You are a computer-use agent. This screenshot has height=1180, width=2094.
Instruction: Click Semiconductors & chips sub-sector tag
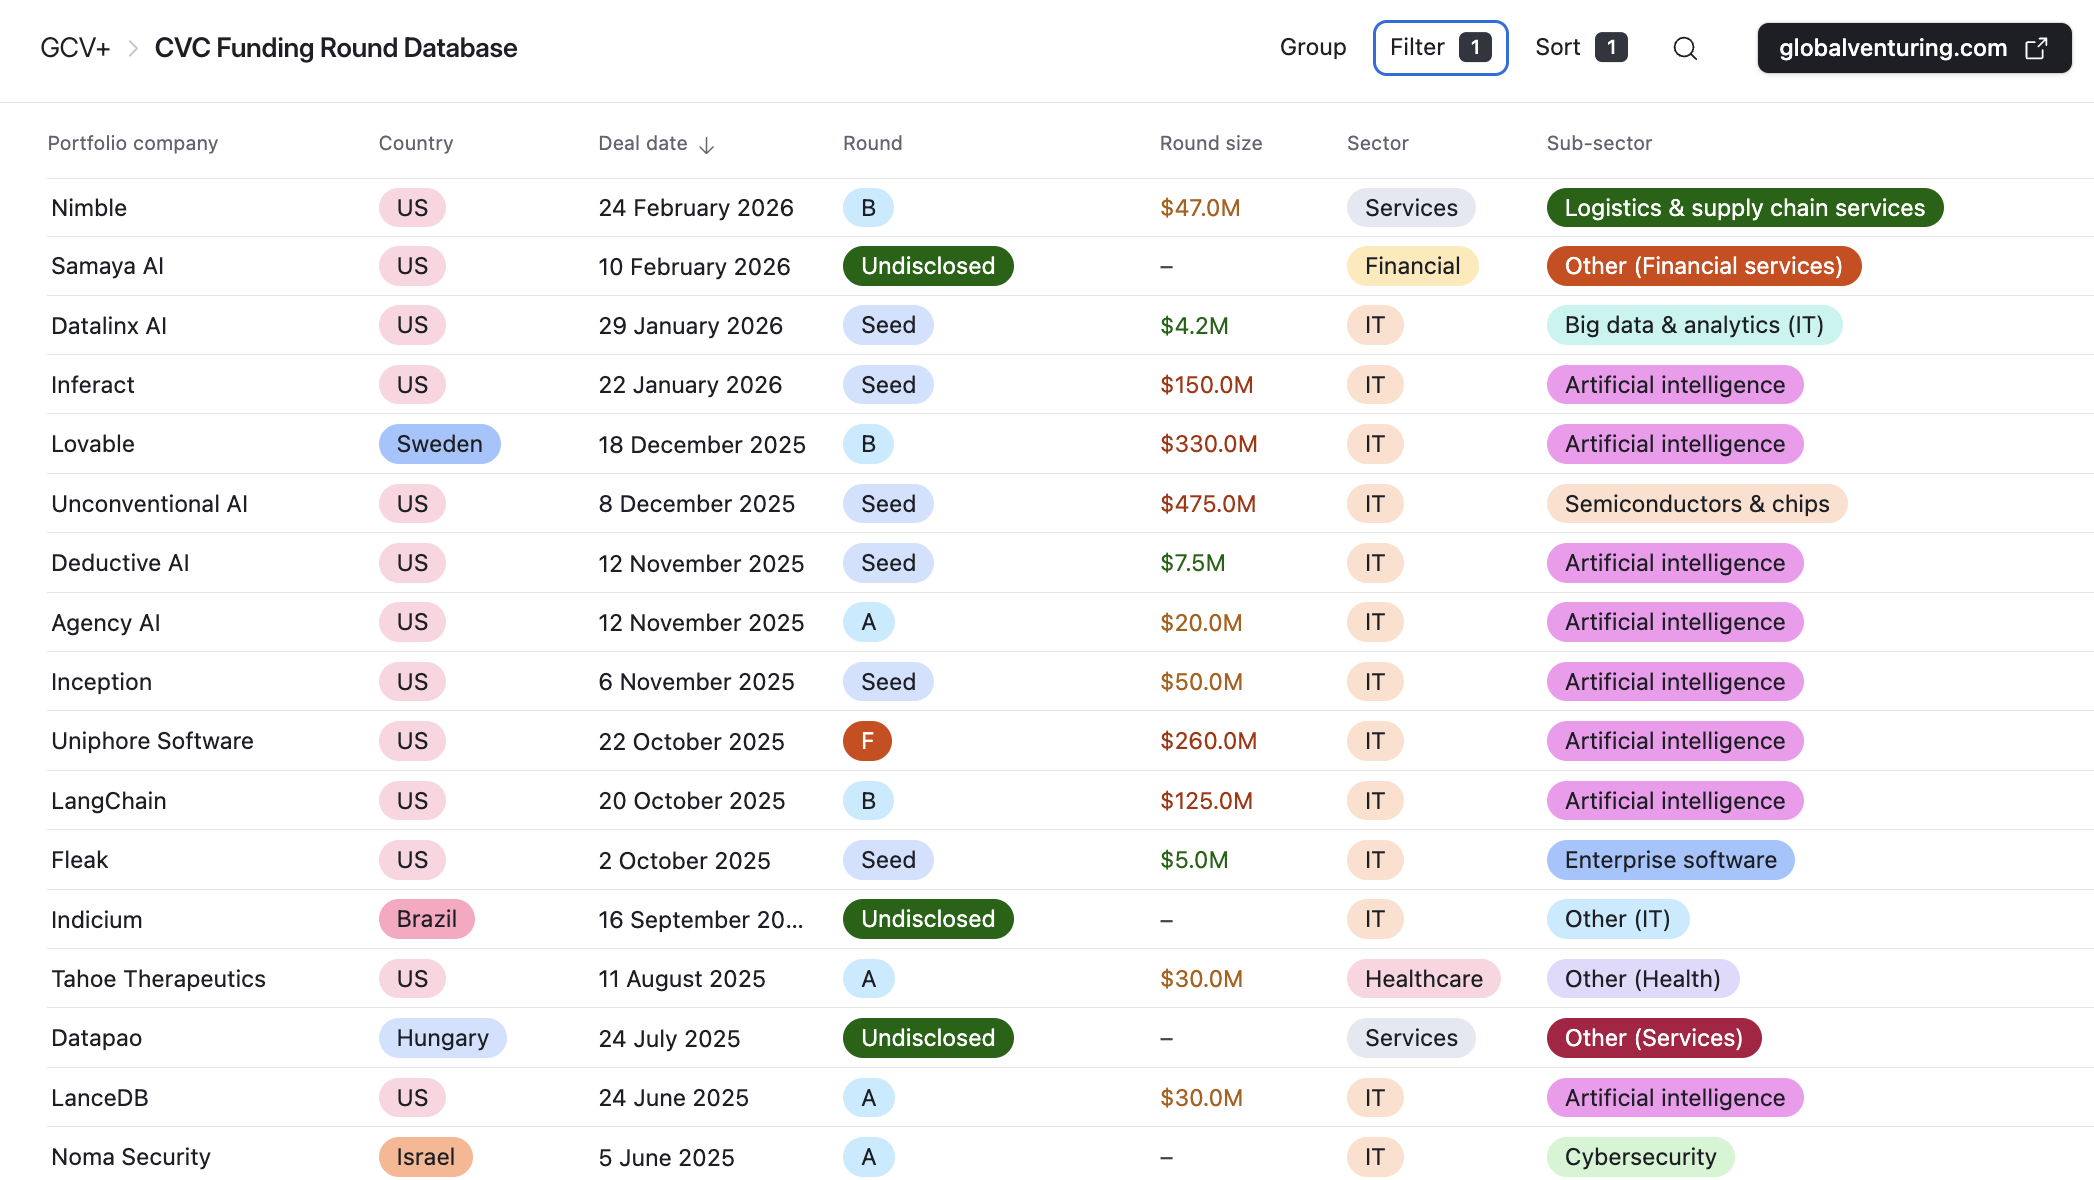(x=1696, y=504)
